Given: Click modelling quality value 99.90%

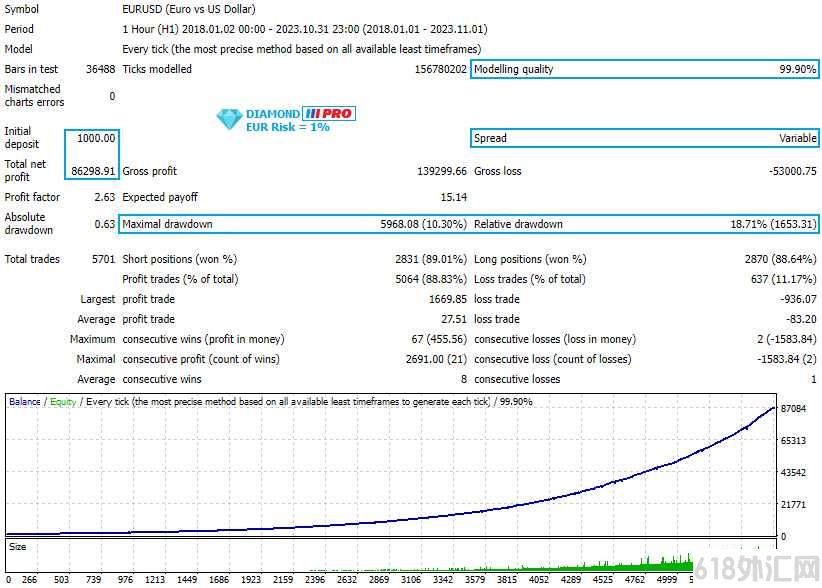Looking at the screenshot, I should coord(797,69).
